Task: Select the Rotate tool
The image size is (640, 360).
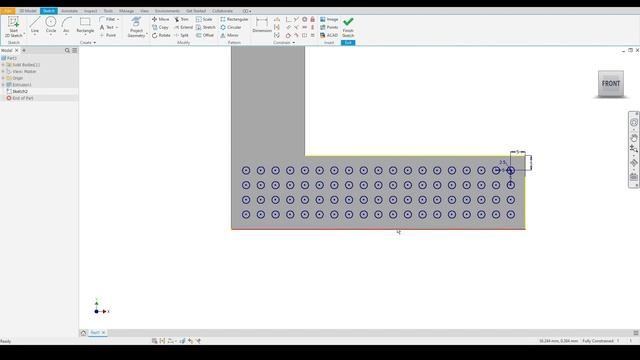Action: (x=161, y=36)
